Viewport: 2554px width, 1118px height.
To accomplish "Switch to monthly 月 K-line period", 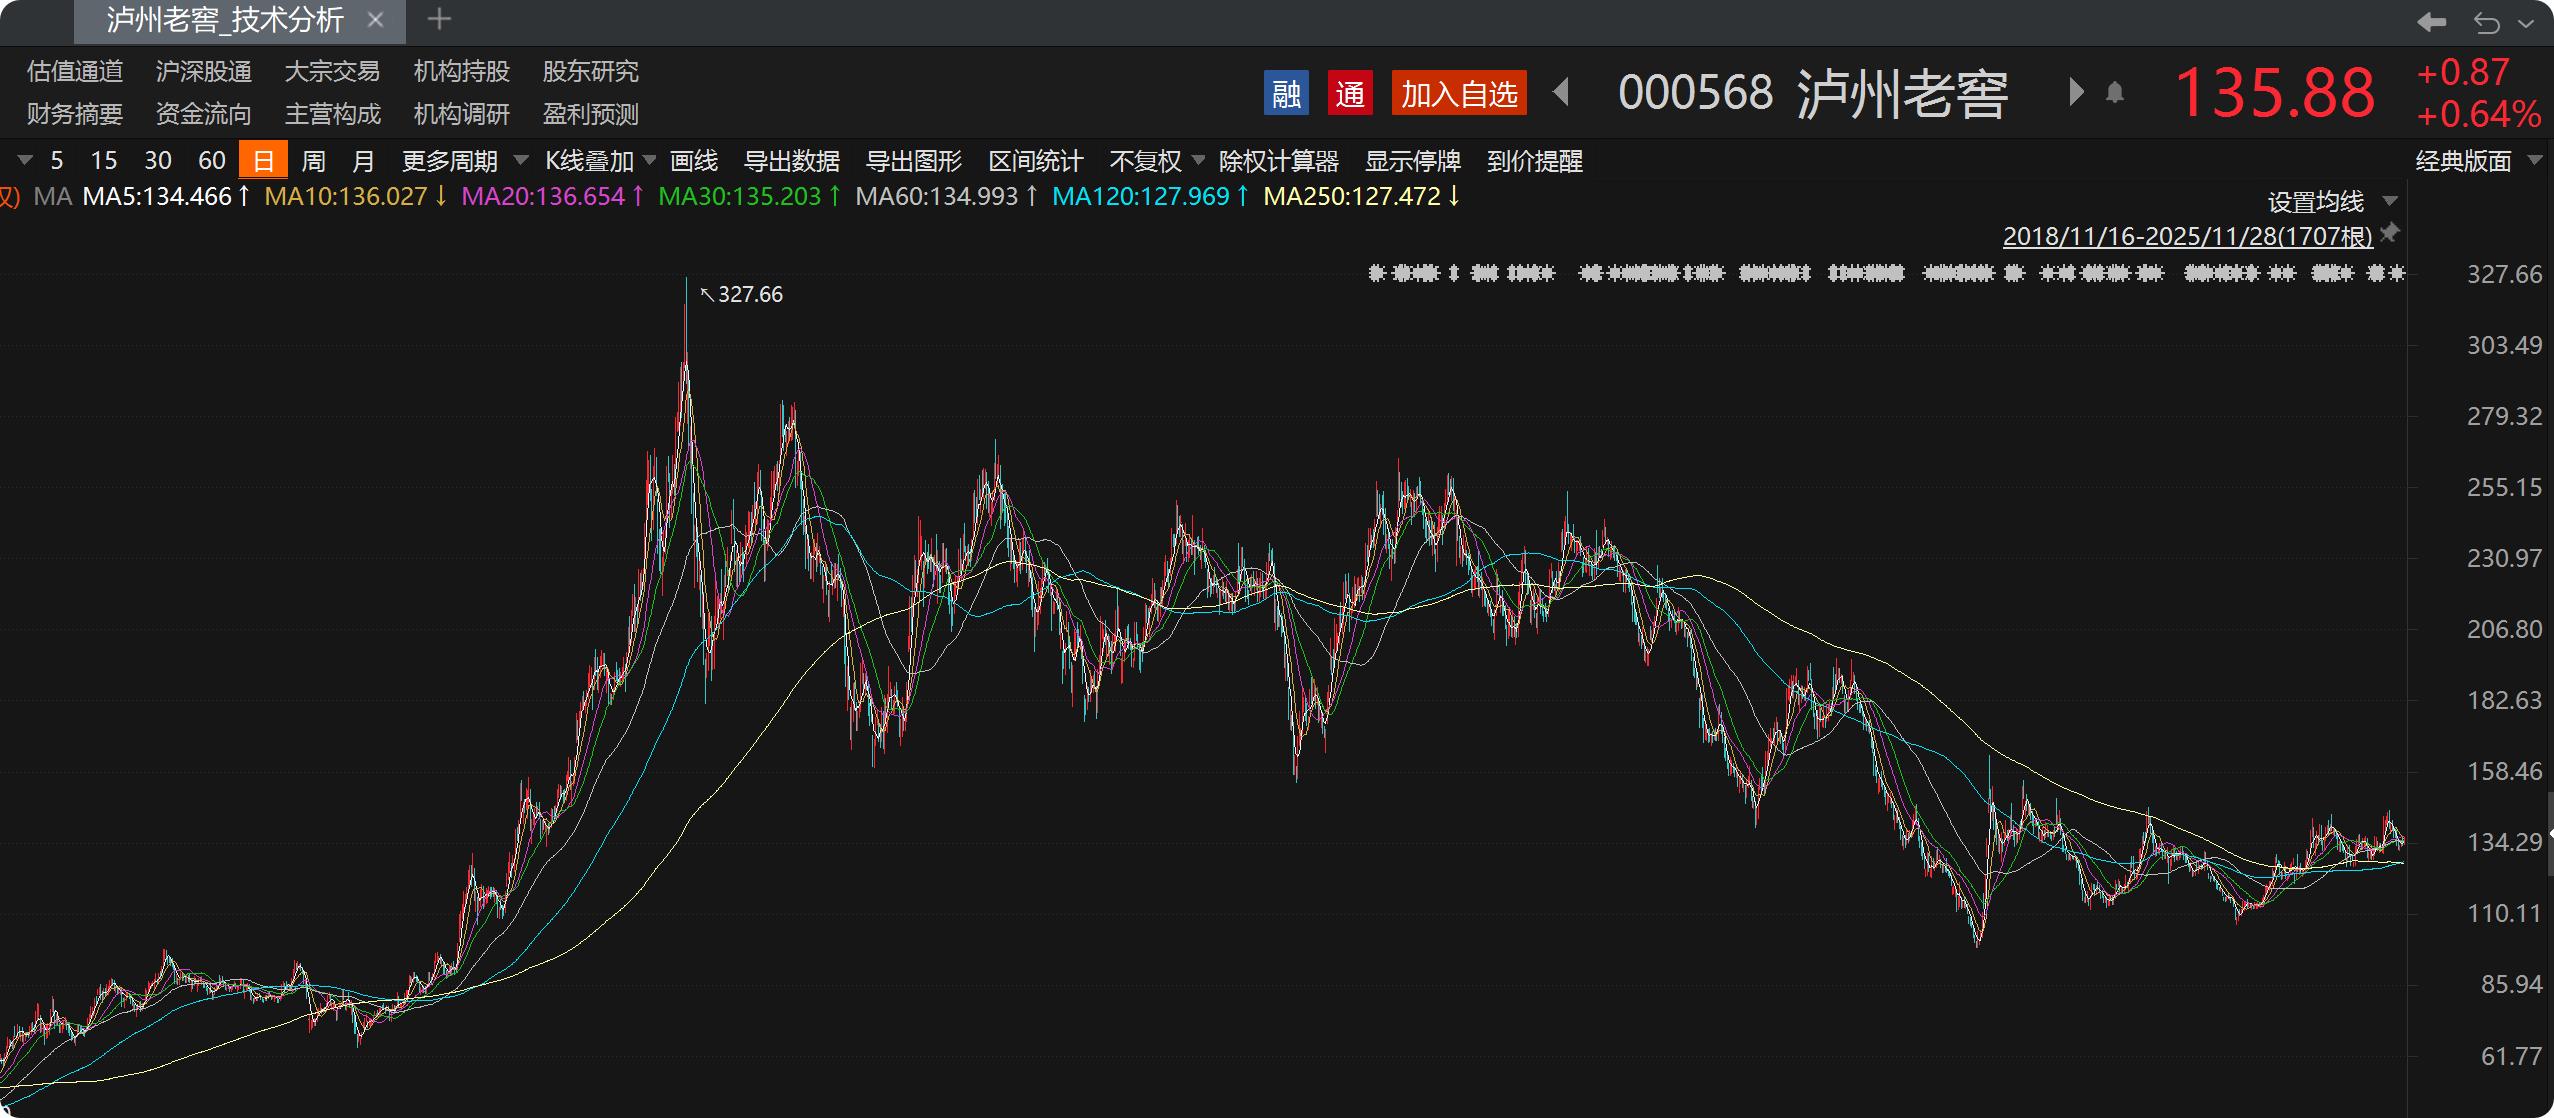I will [364, 161].
